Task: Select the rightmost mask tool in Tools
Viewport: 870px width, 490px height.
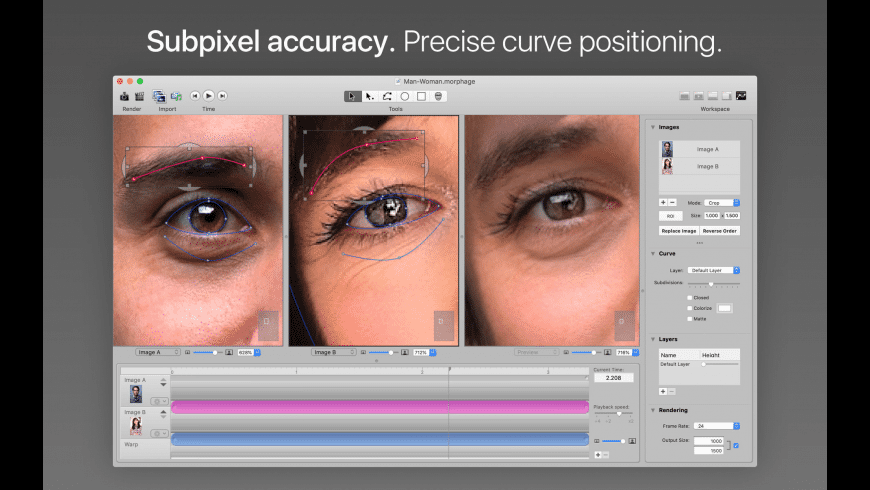Action: [x=438, y=97]
